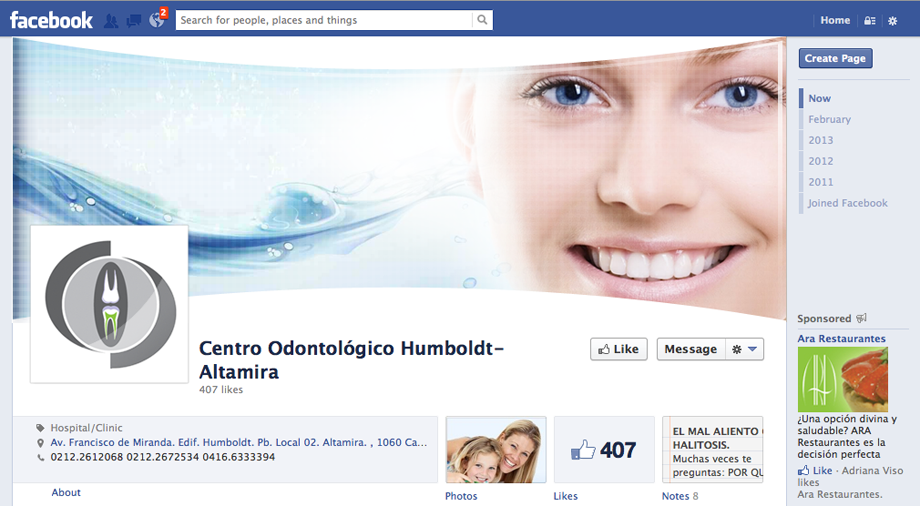Image resolution: width=920 pixels, height=506 pixels.
Task: Jump to 2011 in timeline
Action: coord(820,182)
